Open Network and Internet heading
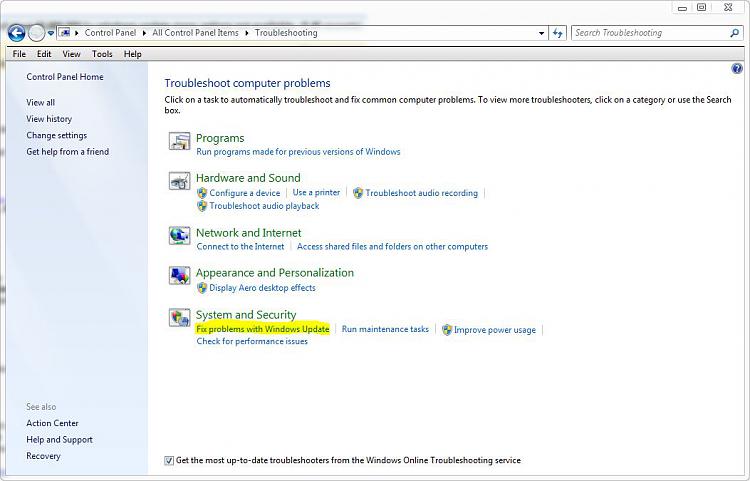 click(x=249, y=233)
